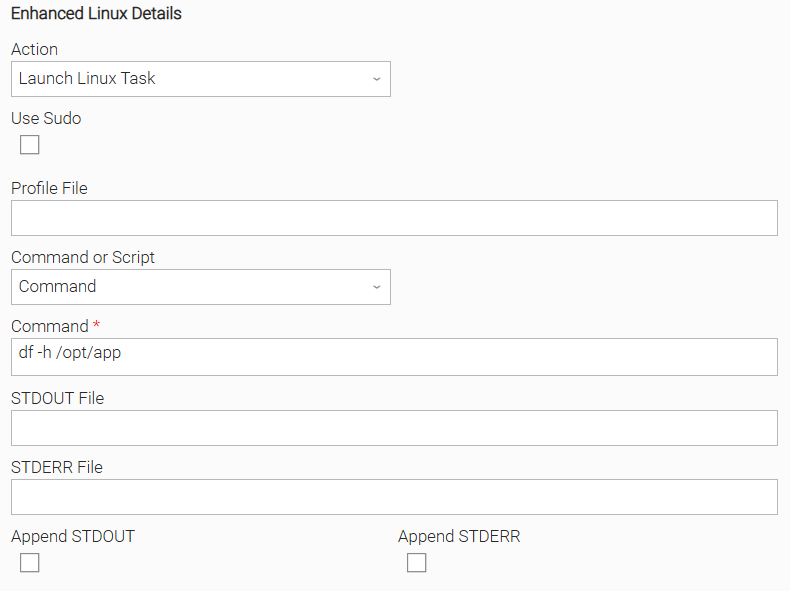
Task: Focus the Command field containing df -h /opt/app
Action: 394,357
